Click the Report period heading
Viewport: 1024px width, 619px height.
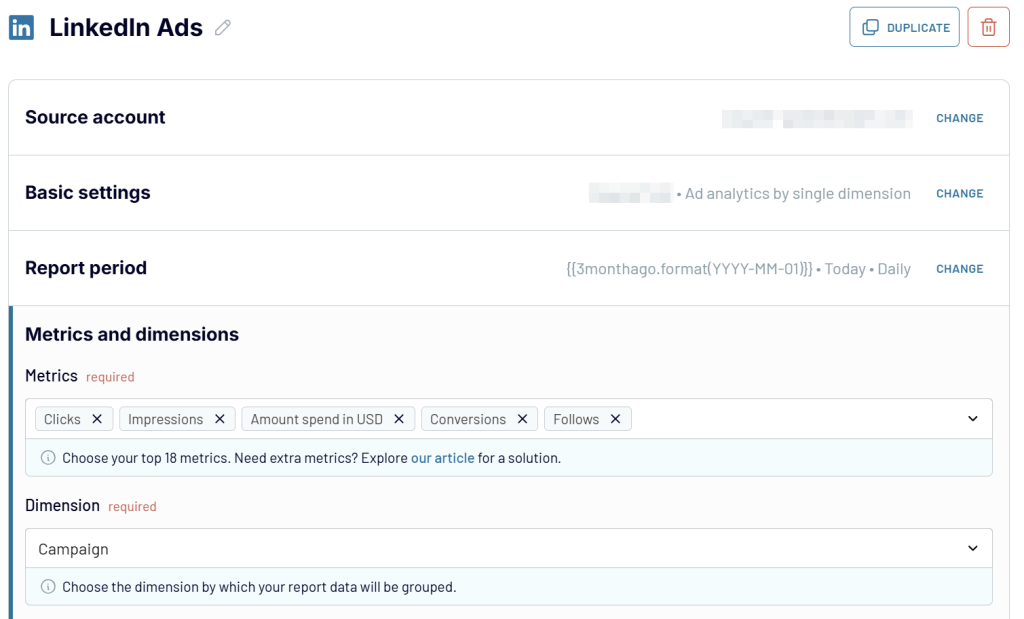pos(86,268)
